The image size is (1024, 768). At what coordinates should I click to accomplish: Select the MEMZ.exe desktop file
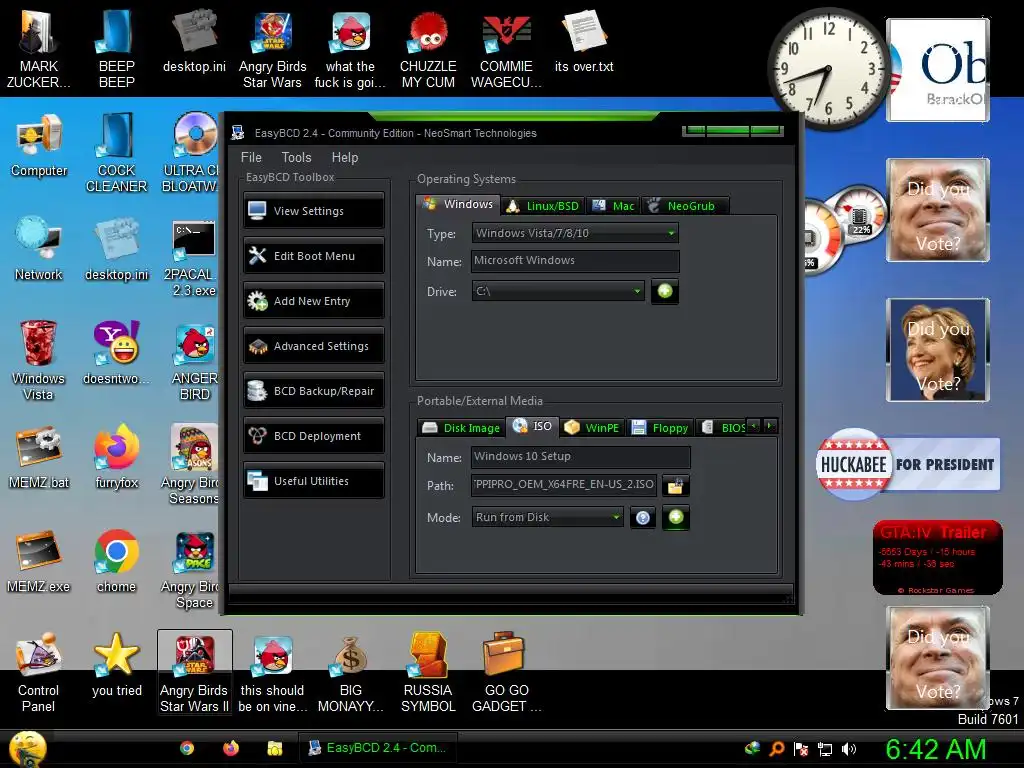(x=39, y=562)
